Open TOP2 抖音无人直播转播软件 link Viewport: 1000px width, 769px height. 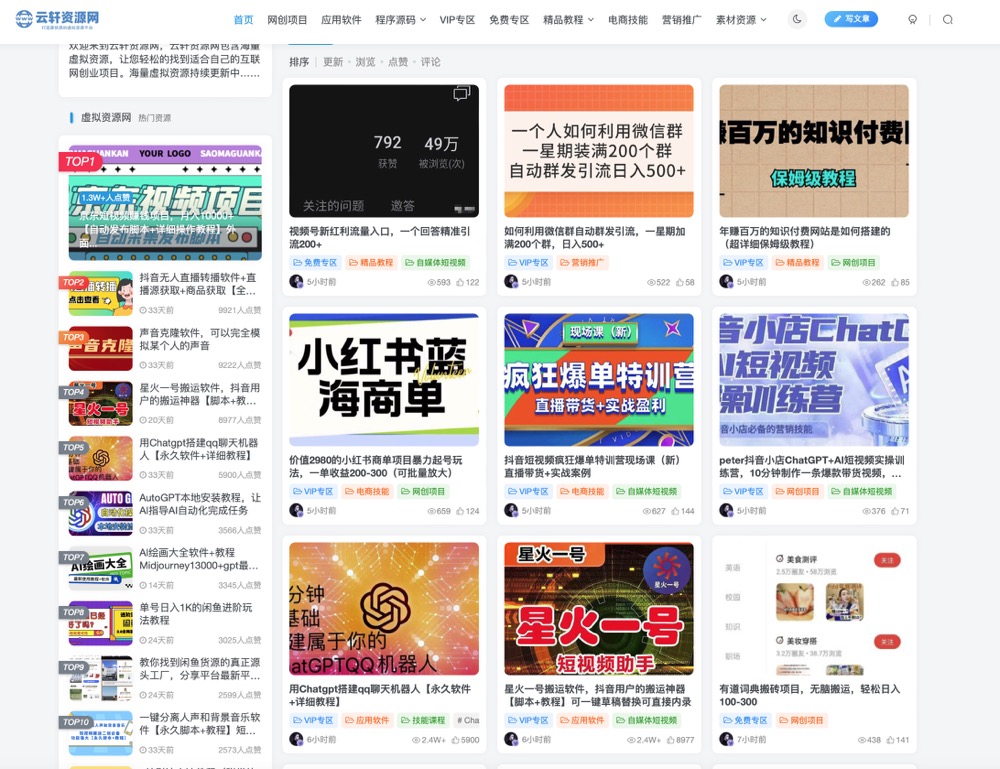click(198, 284)
